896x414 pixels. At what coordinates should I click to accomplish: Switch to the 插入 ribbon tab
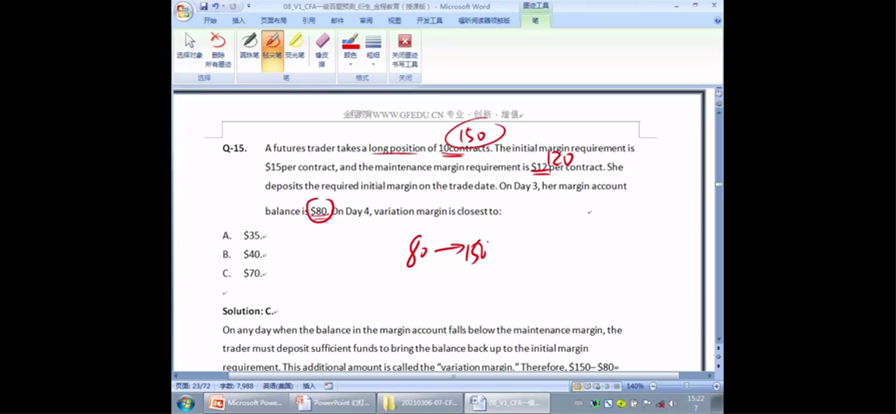click(238, 21)
